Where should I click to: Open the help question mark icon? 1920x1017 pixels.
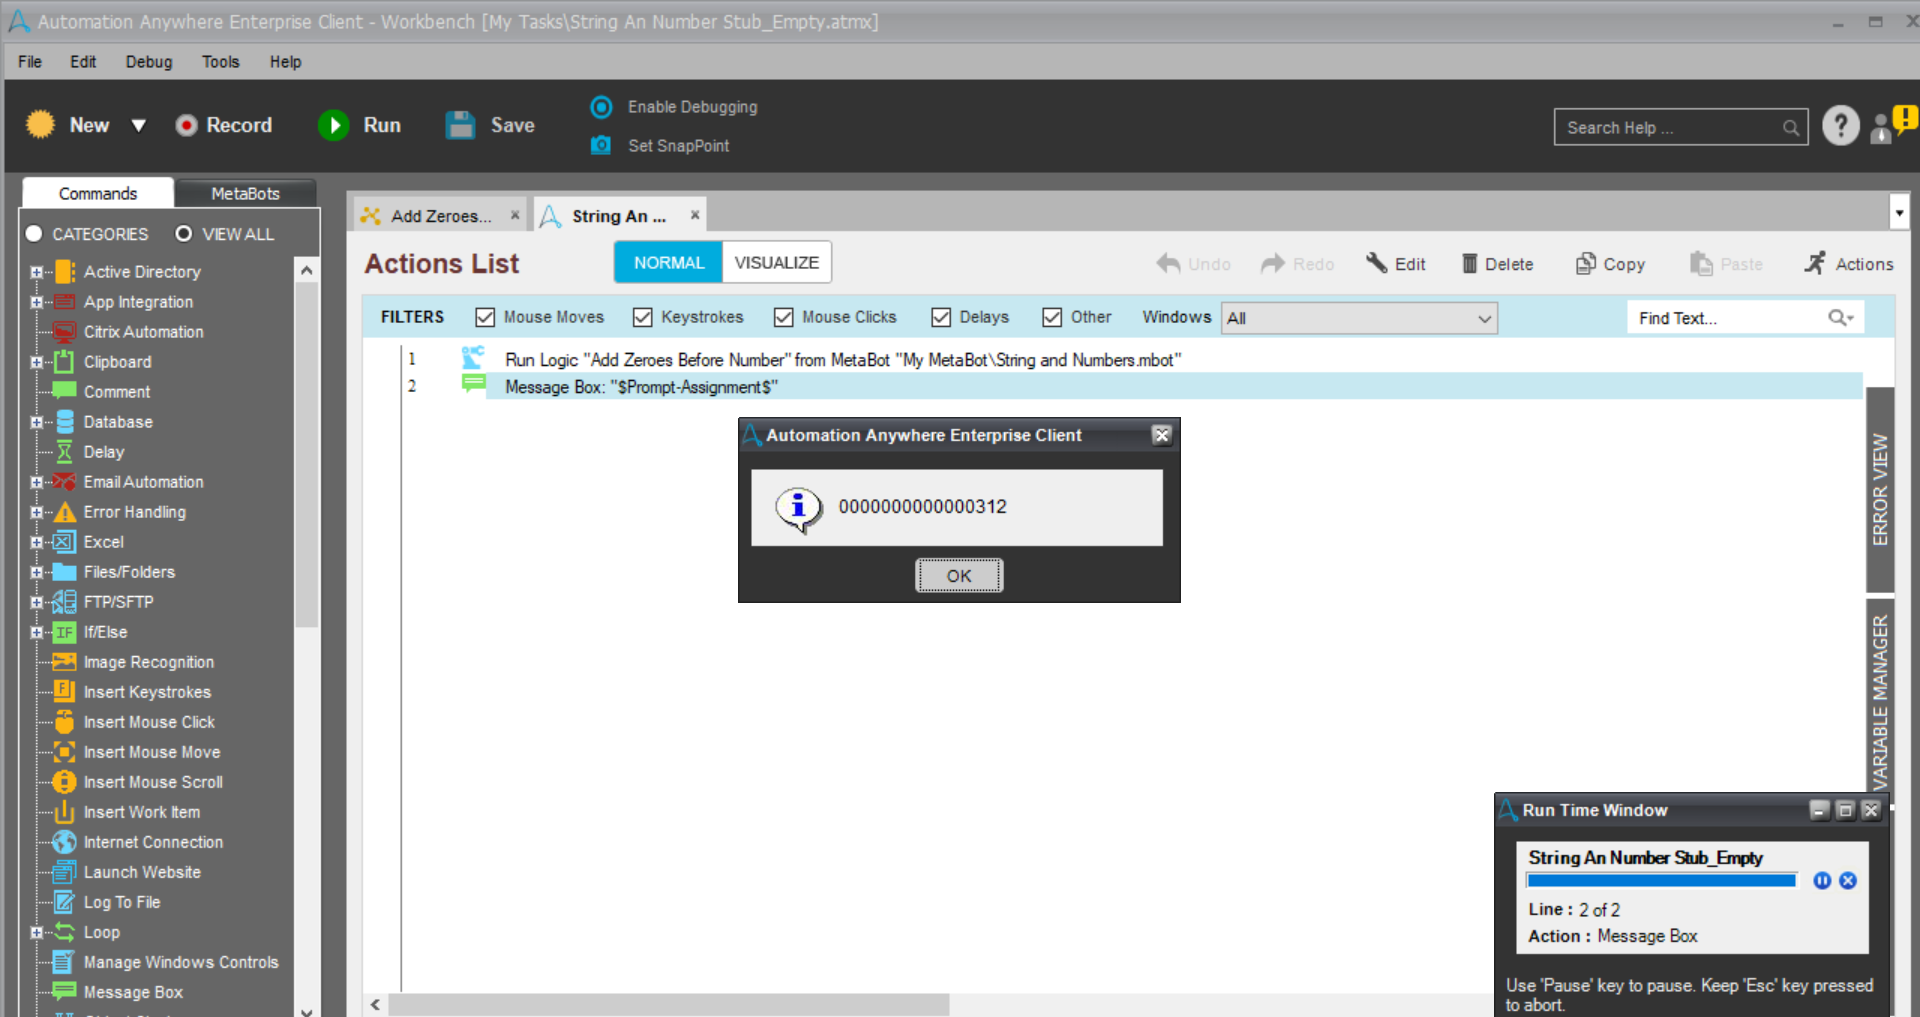[x=1841, y=126]
